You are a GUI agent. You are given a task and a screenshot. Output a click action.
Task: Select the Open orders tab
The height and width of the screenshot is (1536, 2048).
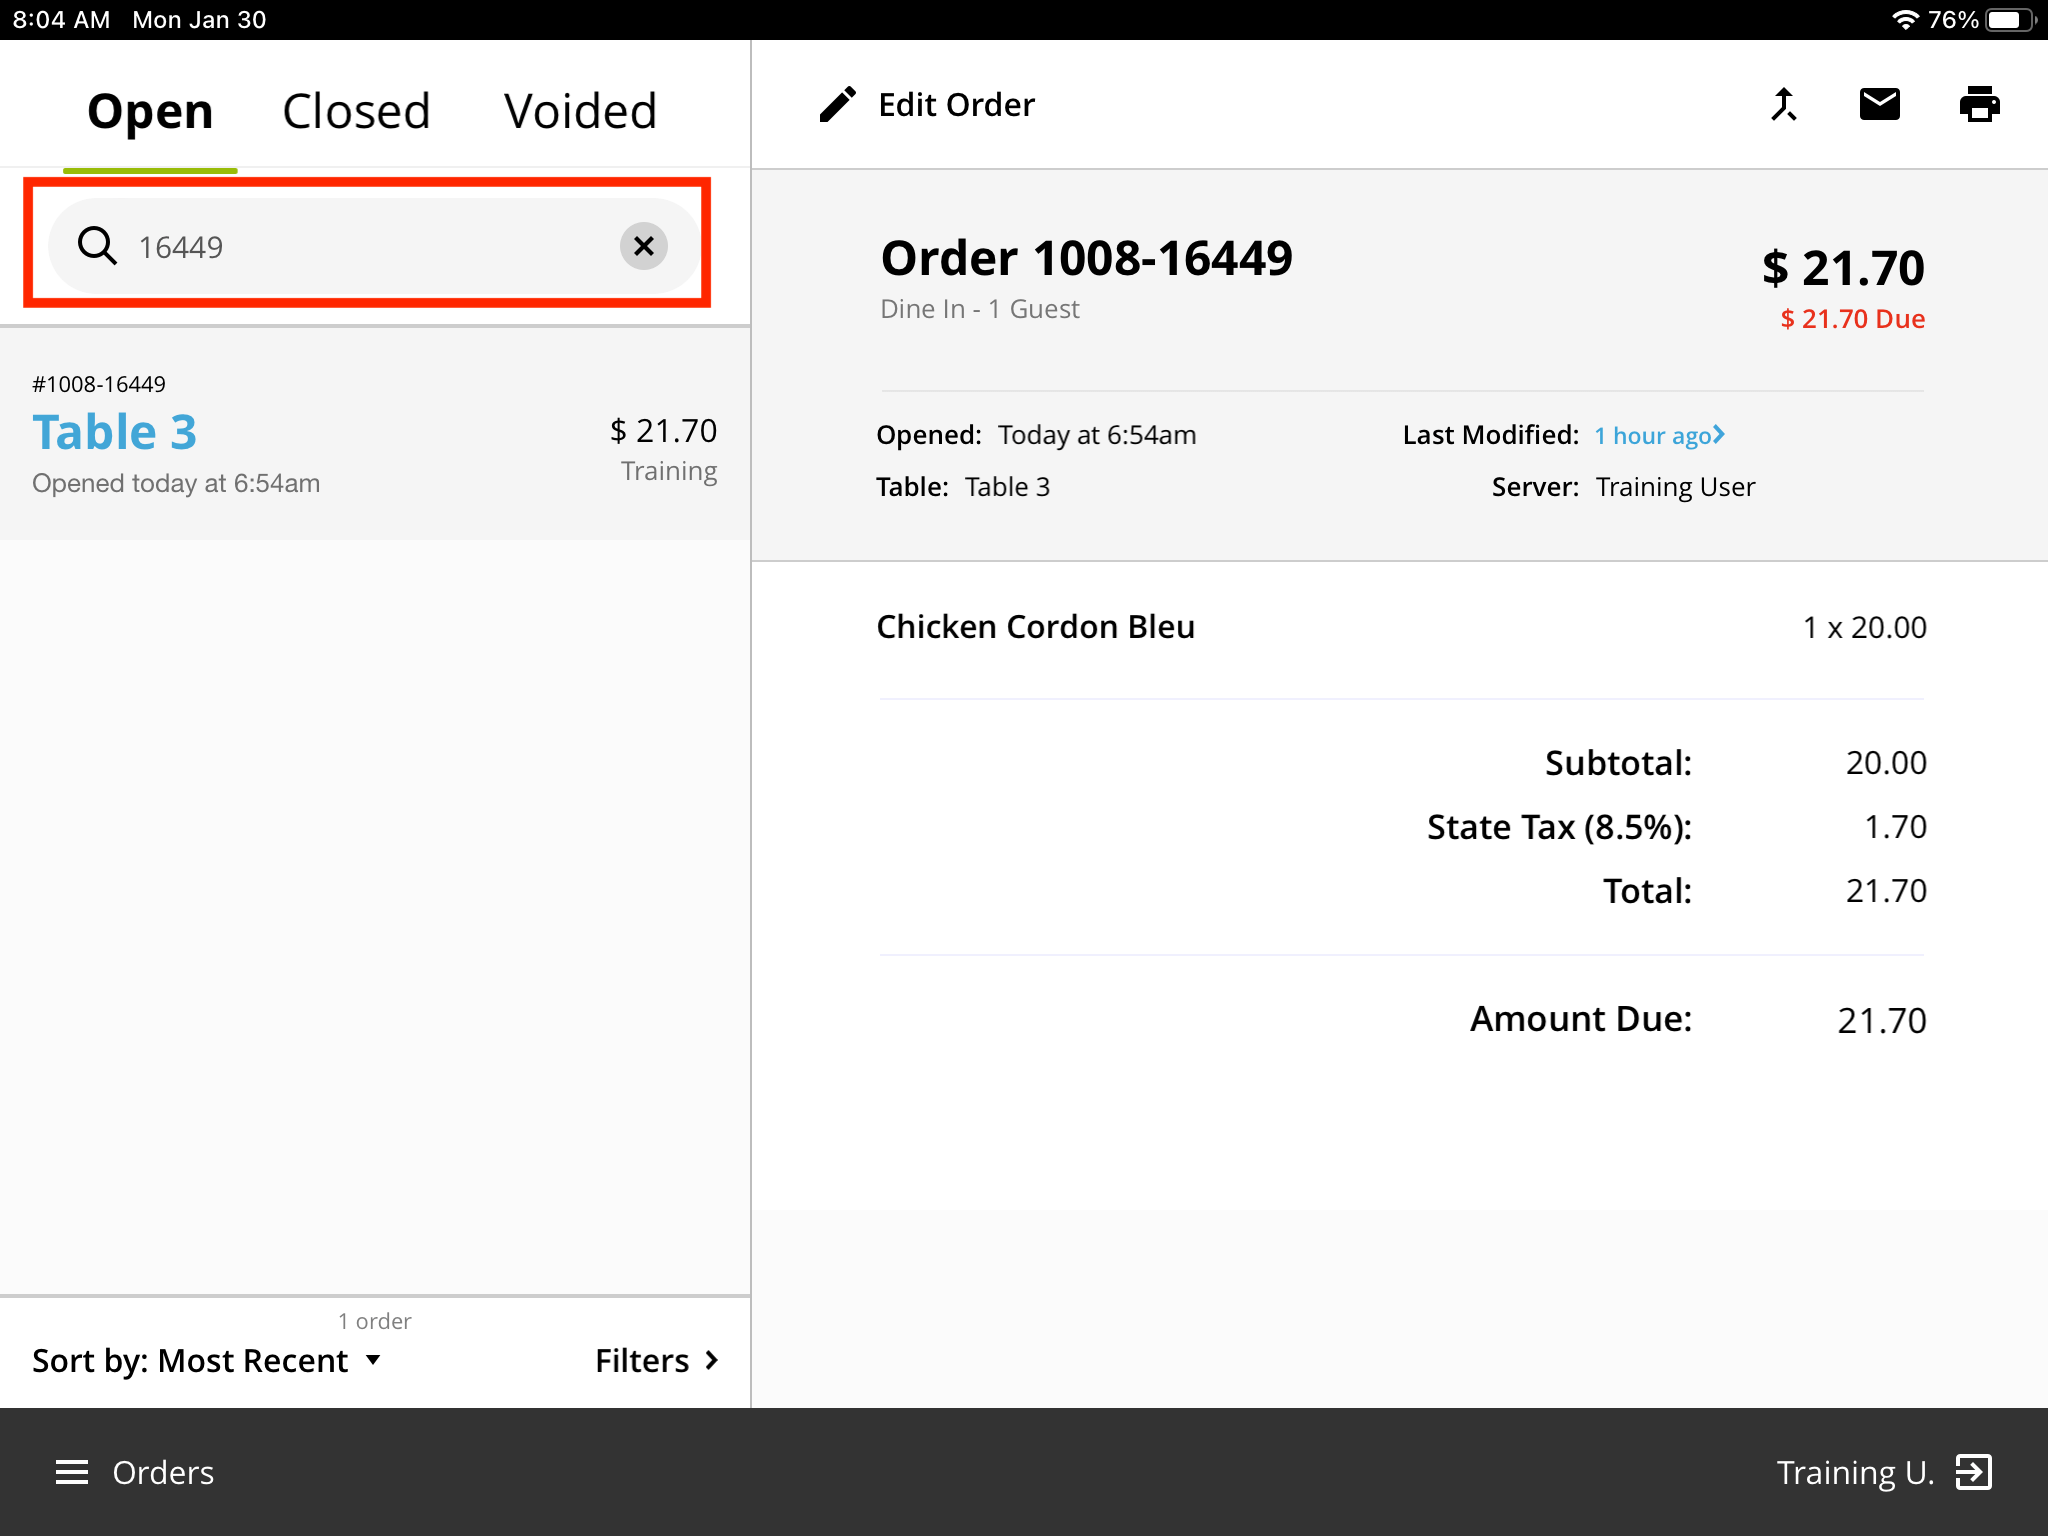pos(150,110)
